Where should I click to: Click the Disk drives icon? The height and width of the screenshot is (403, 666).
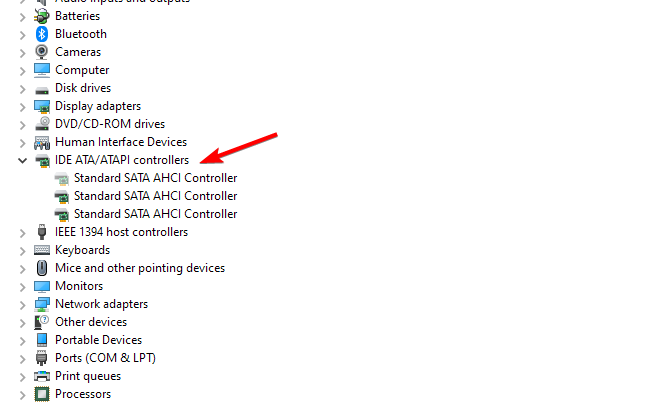[42, 90]
